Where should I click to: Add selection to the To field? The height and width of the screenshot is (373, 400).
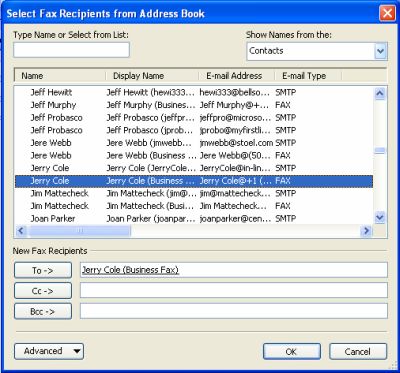(43, 270)
